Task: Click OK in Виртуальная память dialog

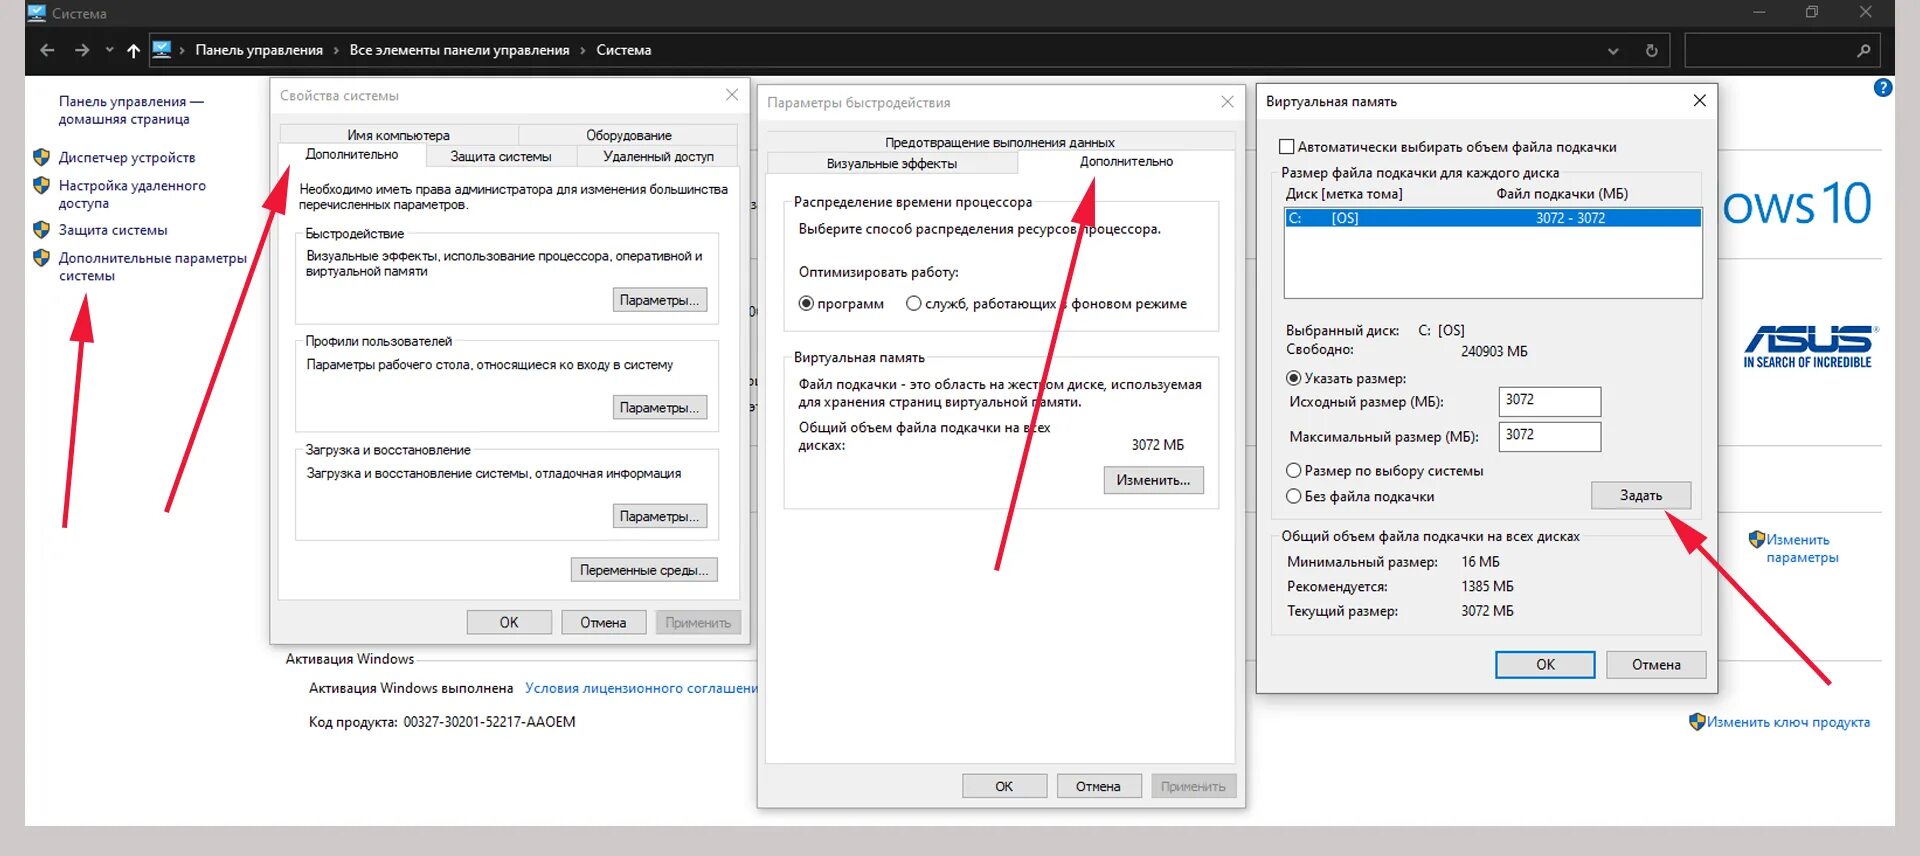Action: coord(1545,664)
